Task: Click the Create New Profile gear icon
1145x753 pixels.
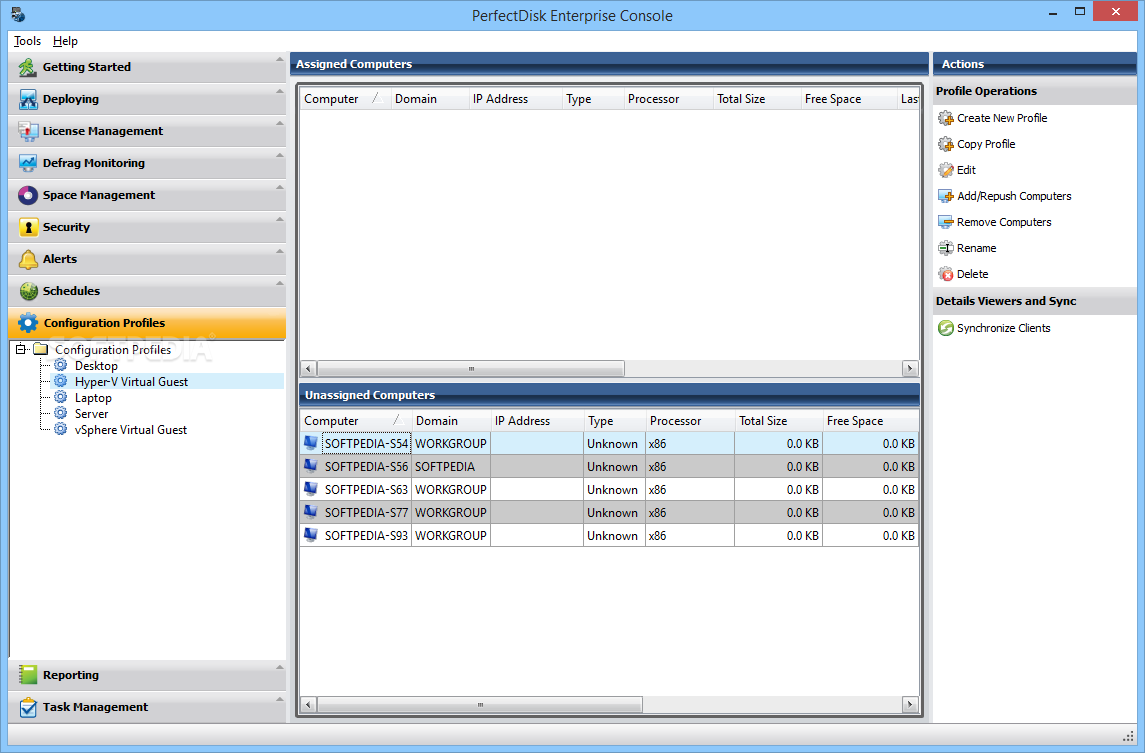Action: [x=946, y=118]
